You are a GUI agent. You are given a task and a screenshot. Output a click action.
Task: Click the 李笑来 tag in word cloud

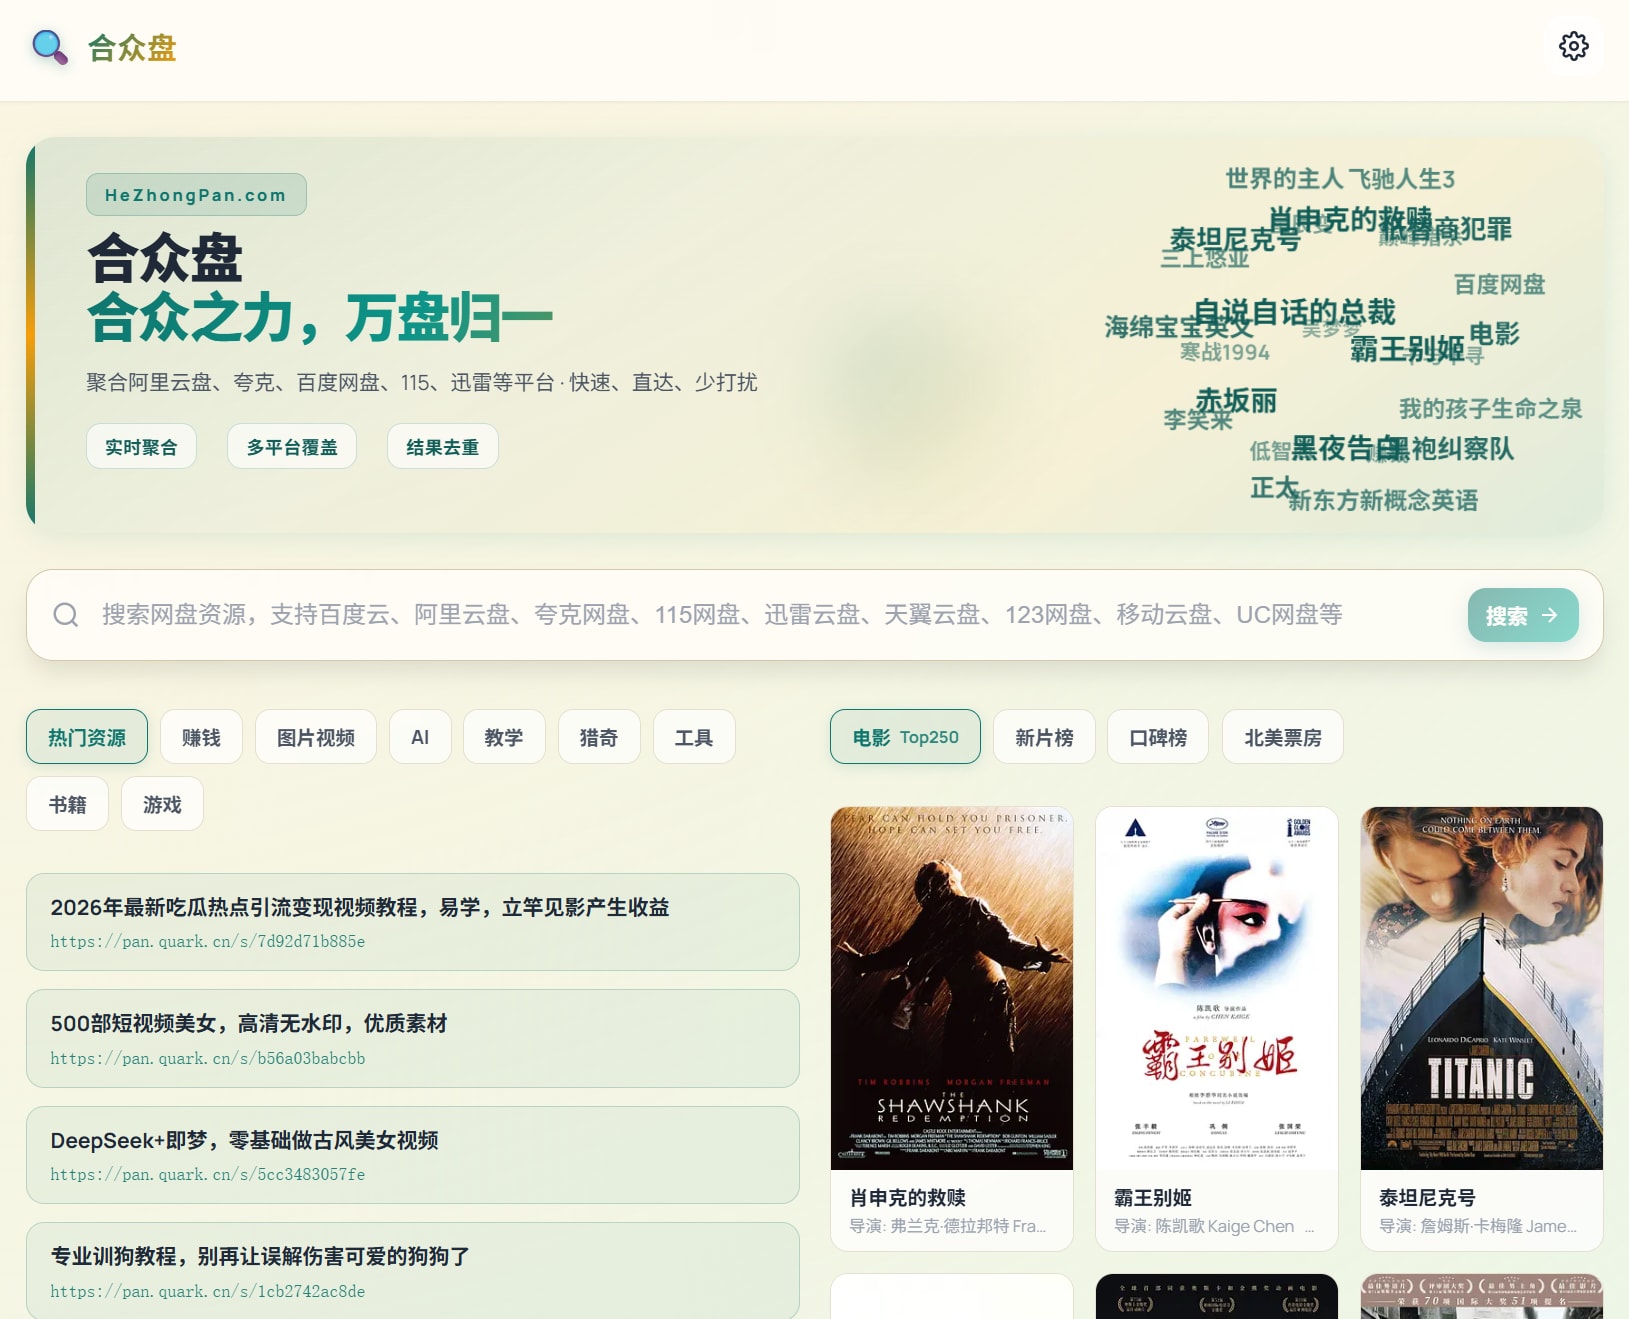pyautogui.click(x=1197, y=420)
